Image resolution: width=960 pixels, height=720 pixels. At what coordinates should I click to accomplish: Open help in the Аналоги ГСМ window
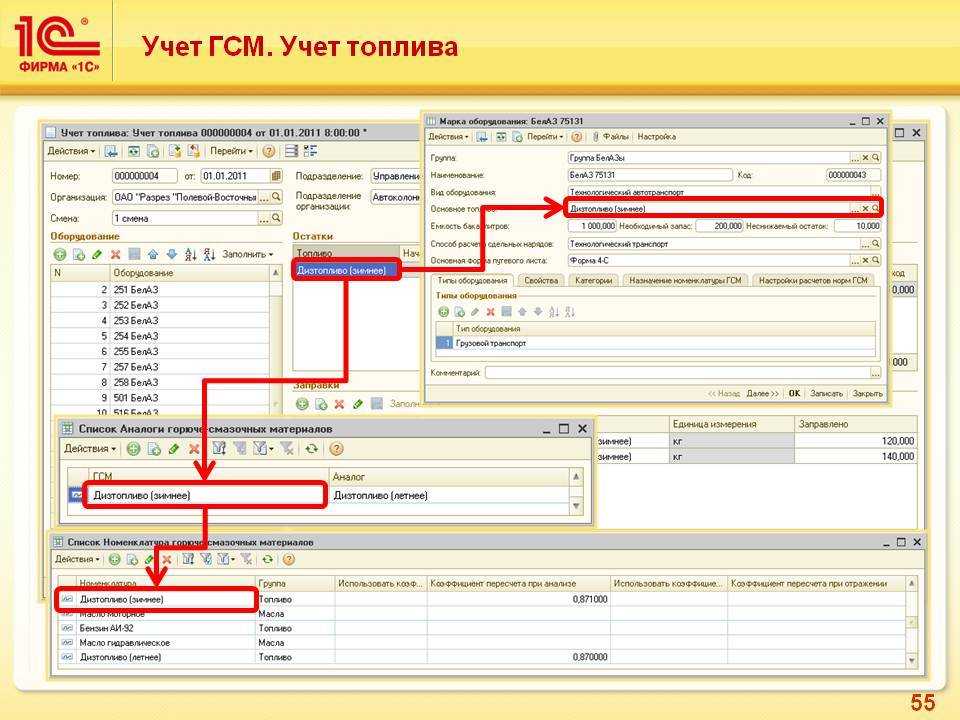[336, 449]
